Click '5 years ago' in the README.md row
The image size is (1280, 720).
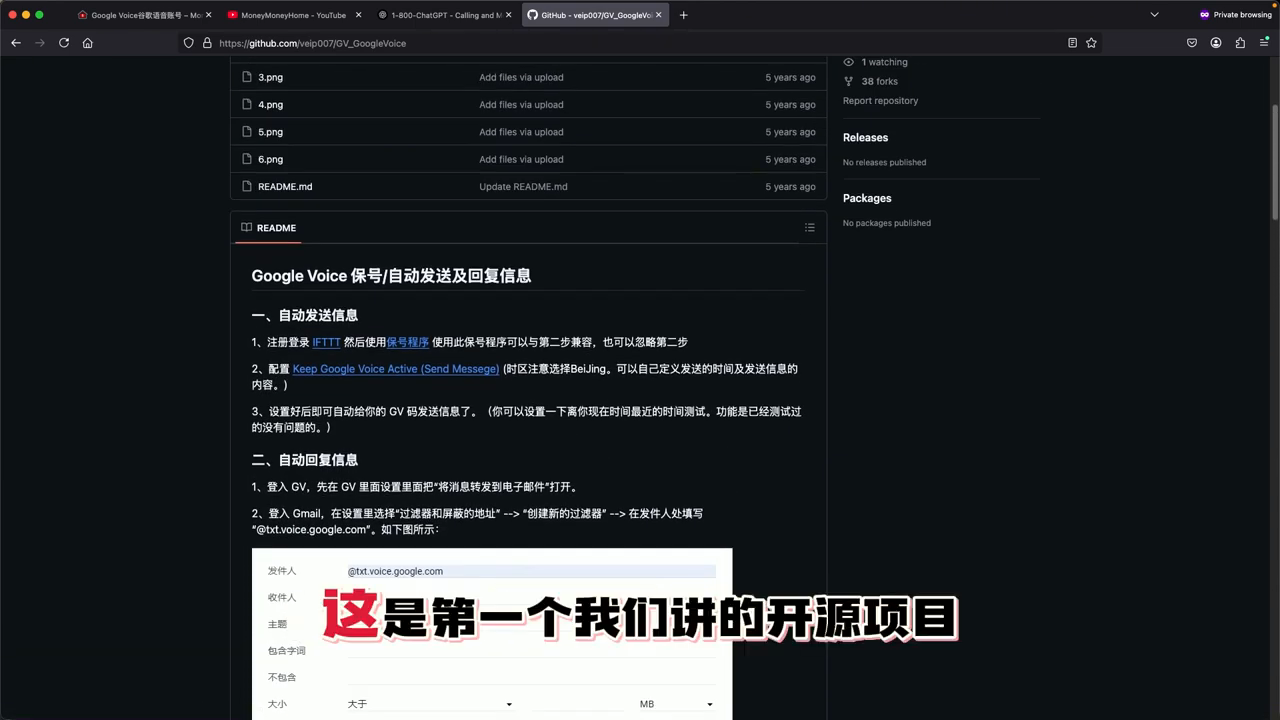pyautogui.click(x=790, y=187)
